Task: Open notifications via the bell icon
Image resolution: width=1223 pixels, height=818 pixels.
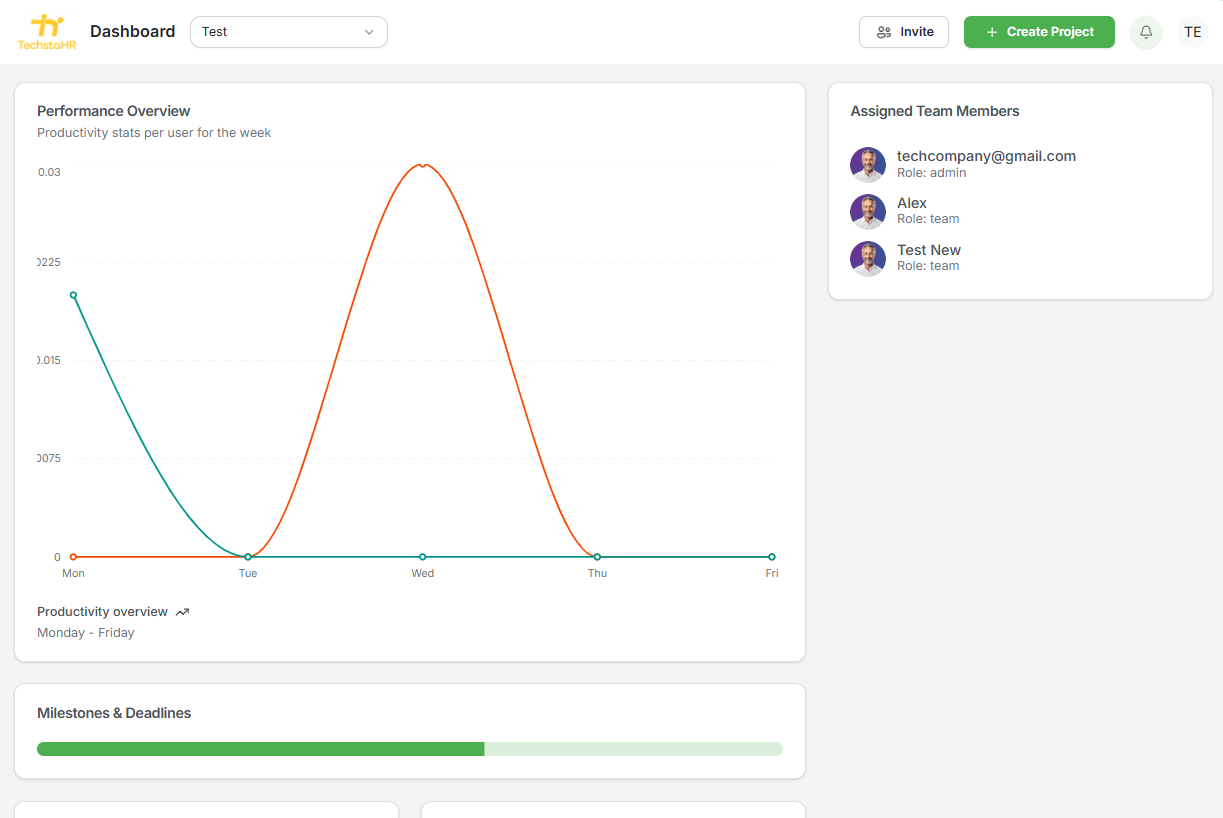Action: [x=1145, y=31]
